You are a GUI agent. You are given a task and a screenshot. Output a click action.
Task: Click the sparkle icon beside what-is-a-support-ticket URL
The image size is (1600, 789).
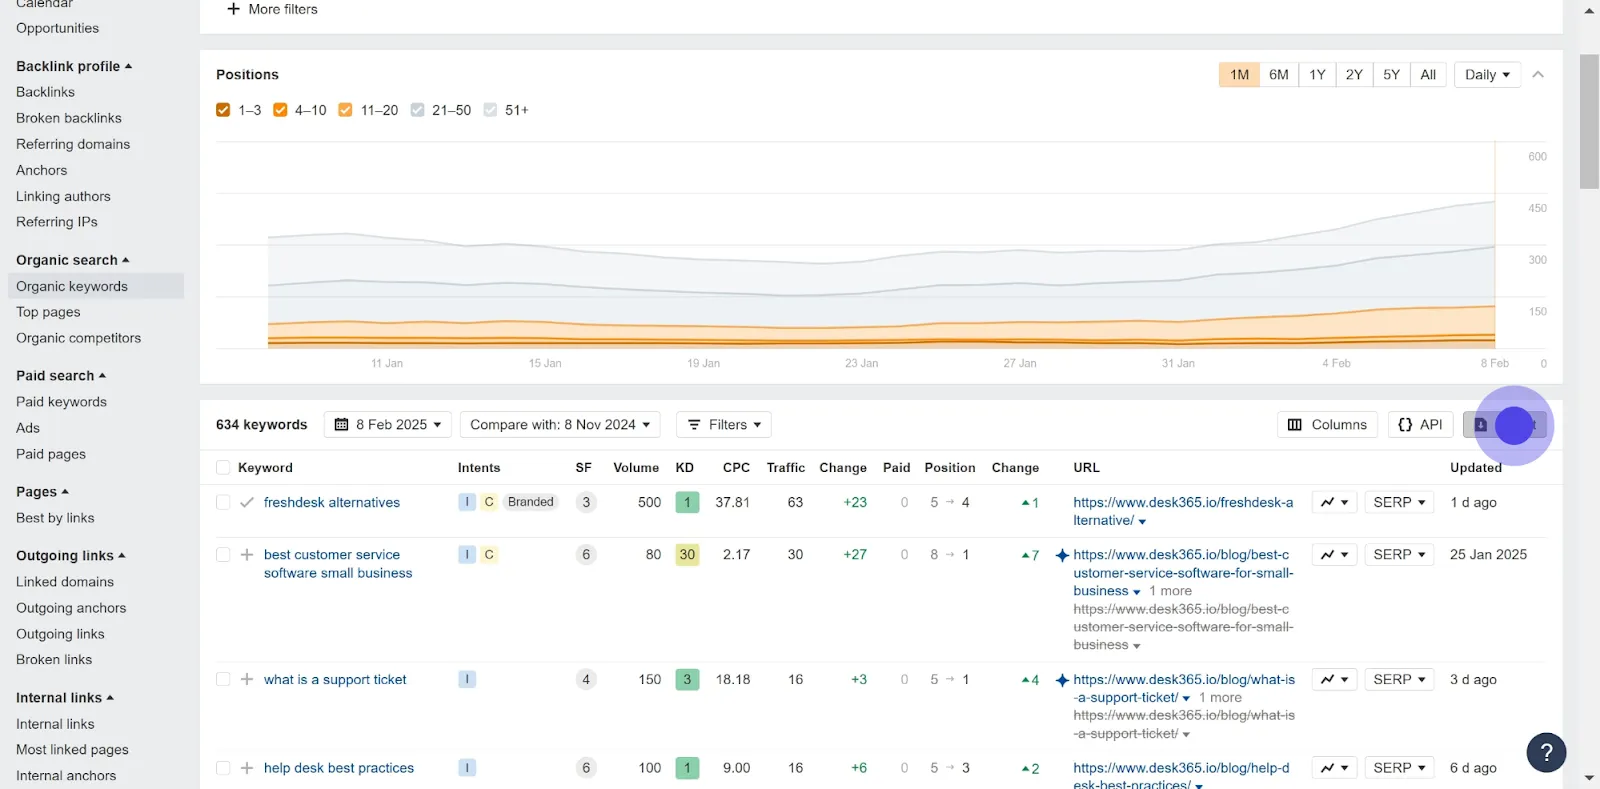pos(1062,680)
